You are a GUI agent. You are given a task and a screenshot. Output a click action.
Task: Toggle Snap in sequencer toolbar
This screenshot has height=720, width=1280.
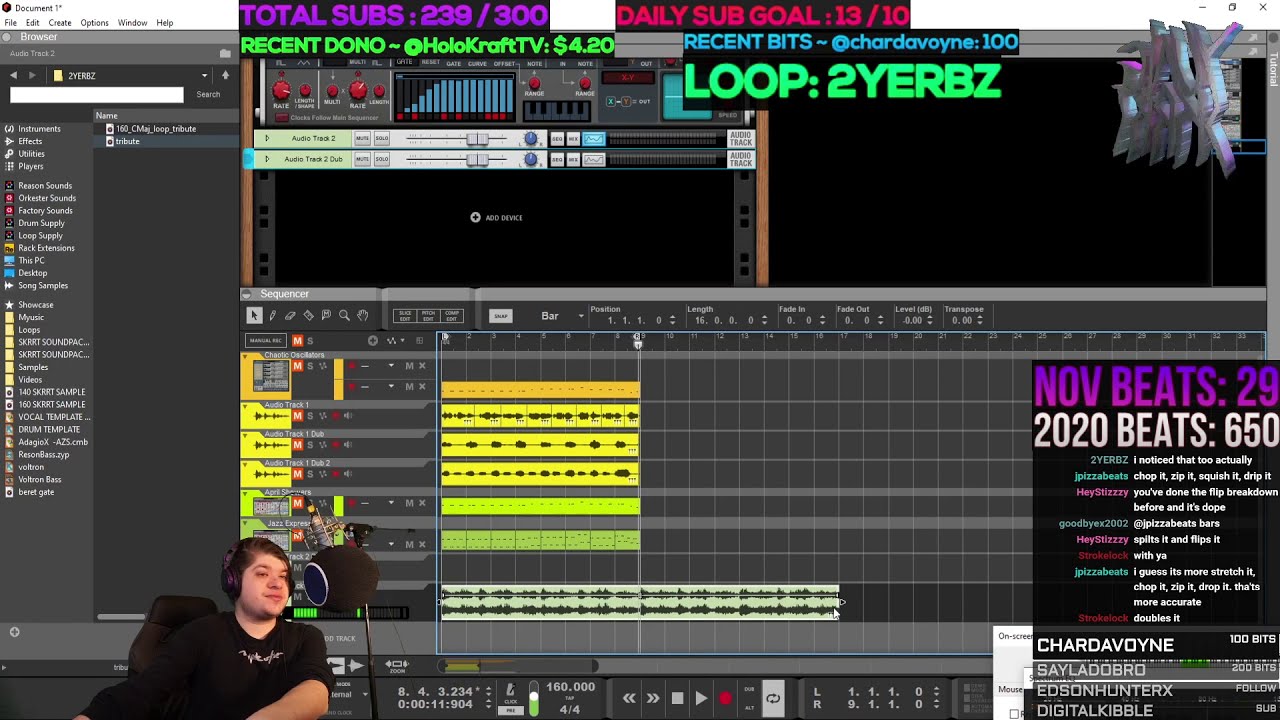500,316
